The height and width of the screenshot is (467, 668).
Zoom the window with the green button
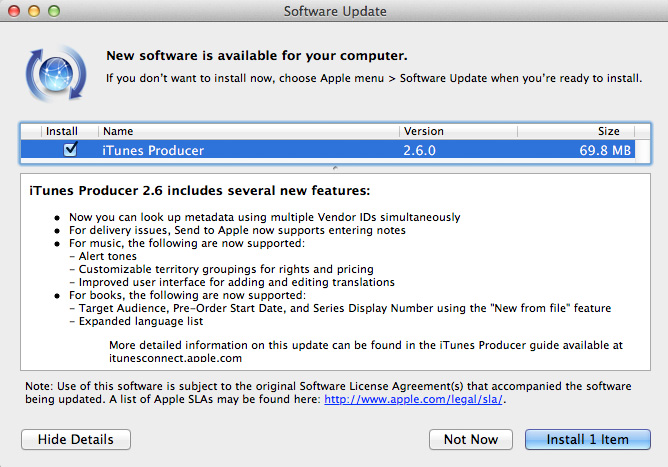click(x=54, y=11)
